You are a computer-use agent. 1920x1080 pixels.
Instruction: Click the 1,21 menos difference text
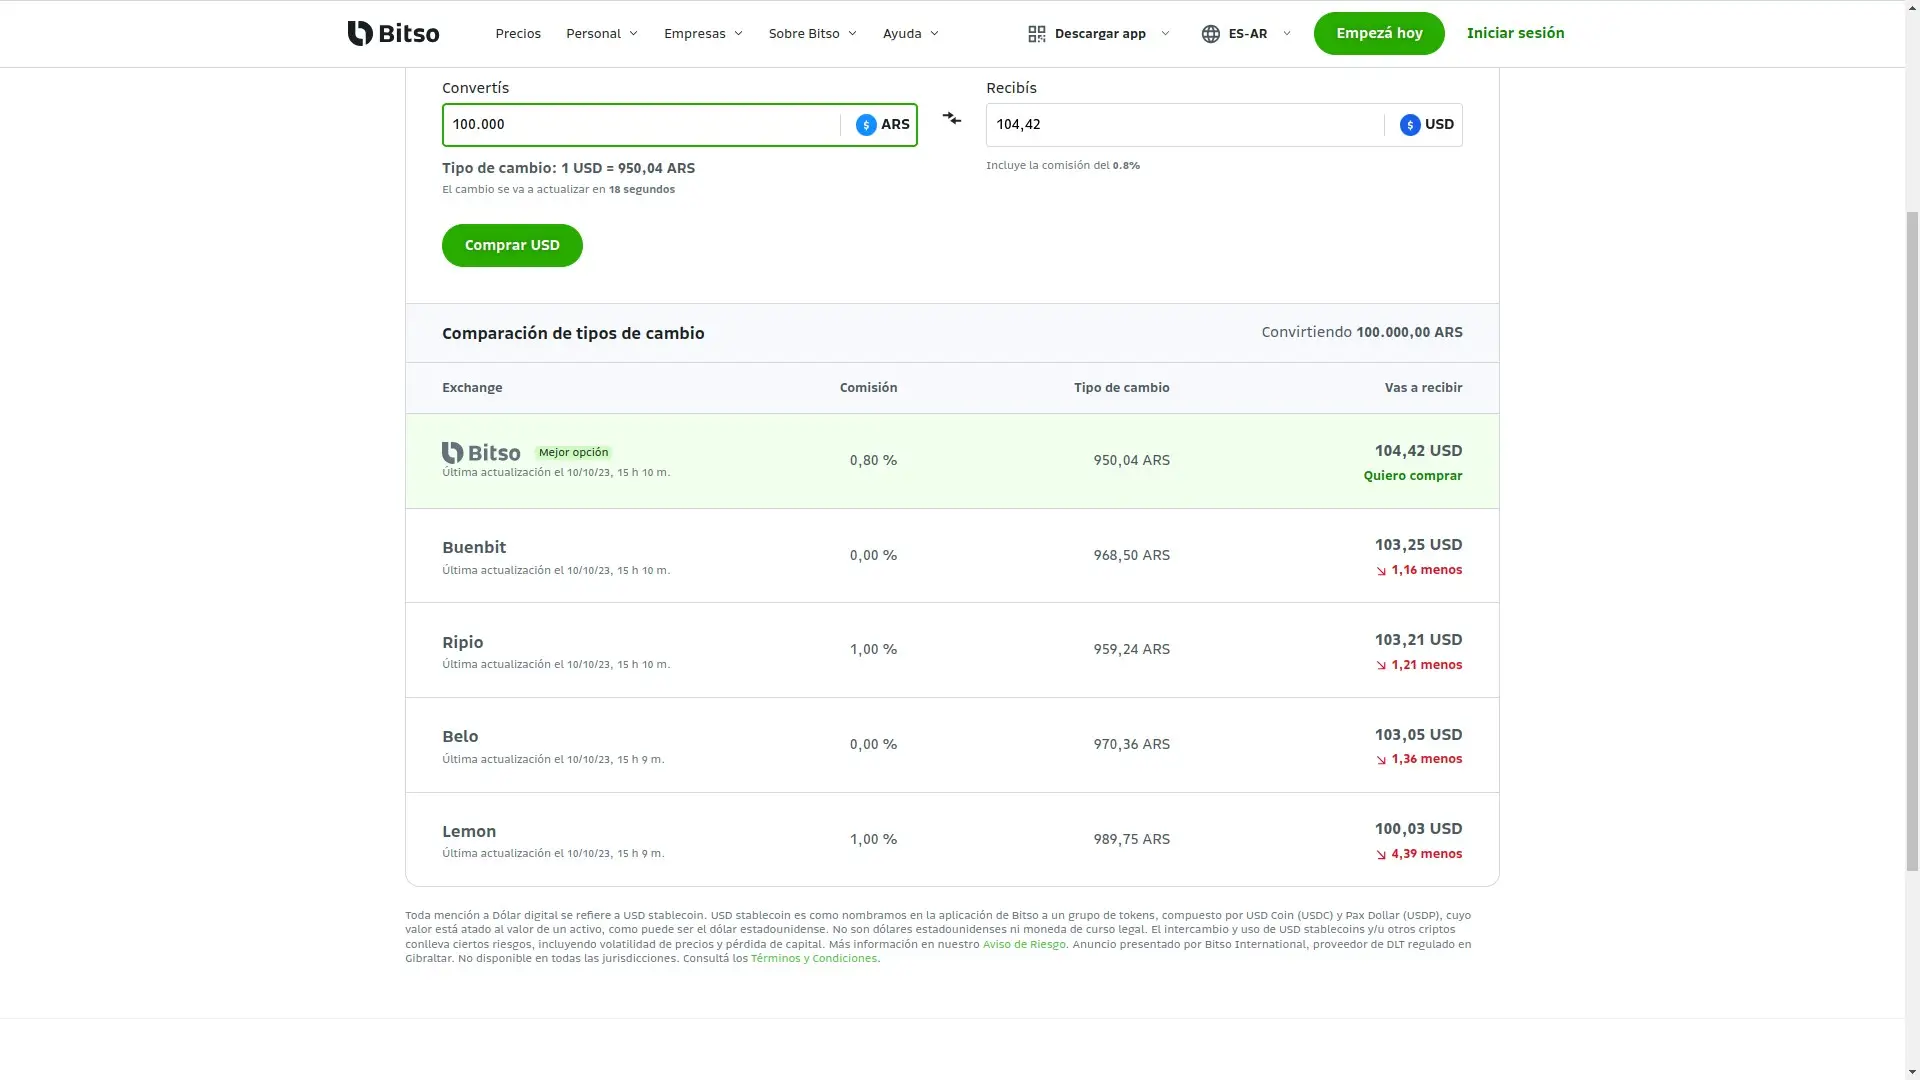1426,665
